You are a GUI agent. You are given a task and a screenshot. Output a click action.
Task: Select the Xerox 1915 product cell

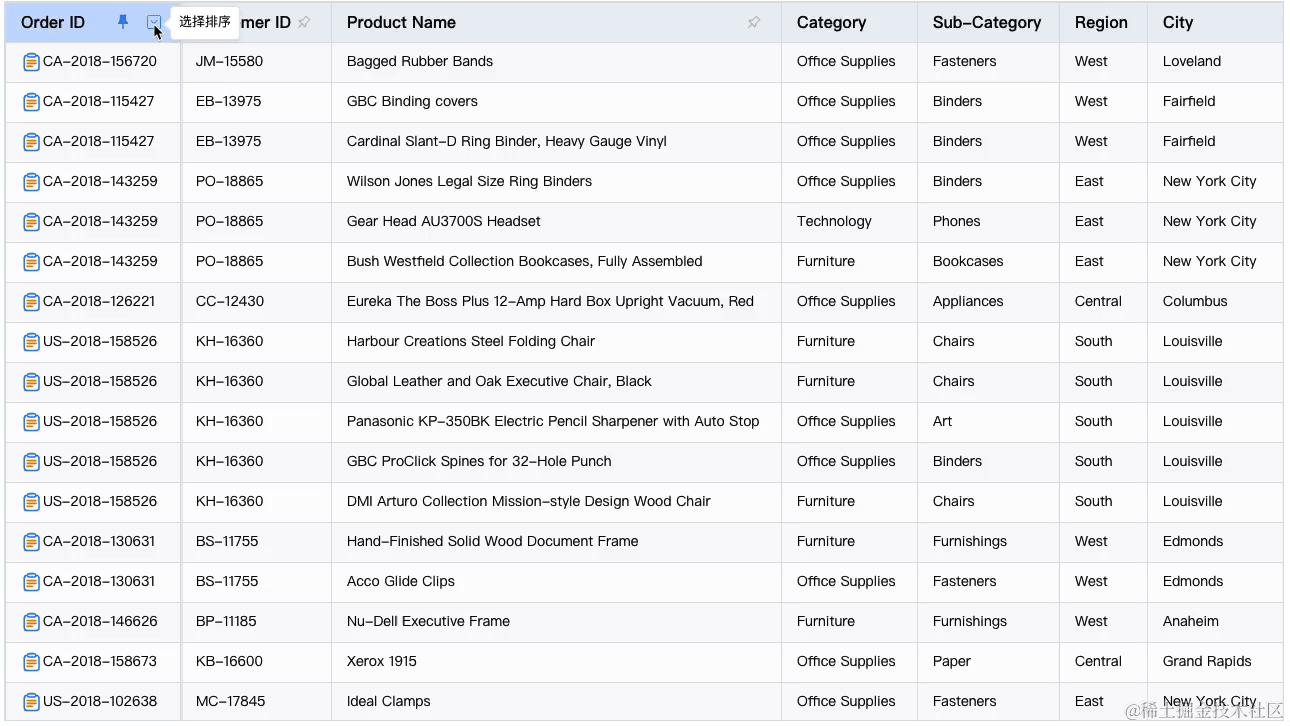(x=381, y=662)
